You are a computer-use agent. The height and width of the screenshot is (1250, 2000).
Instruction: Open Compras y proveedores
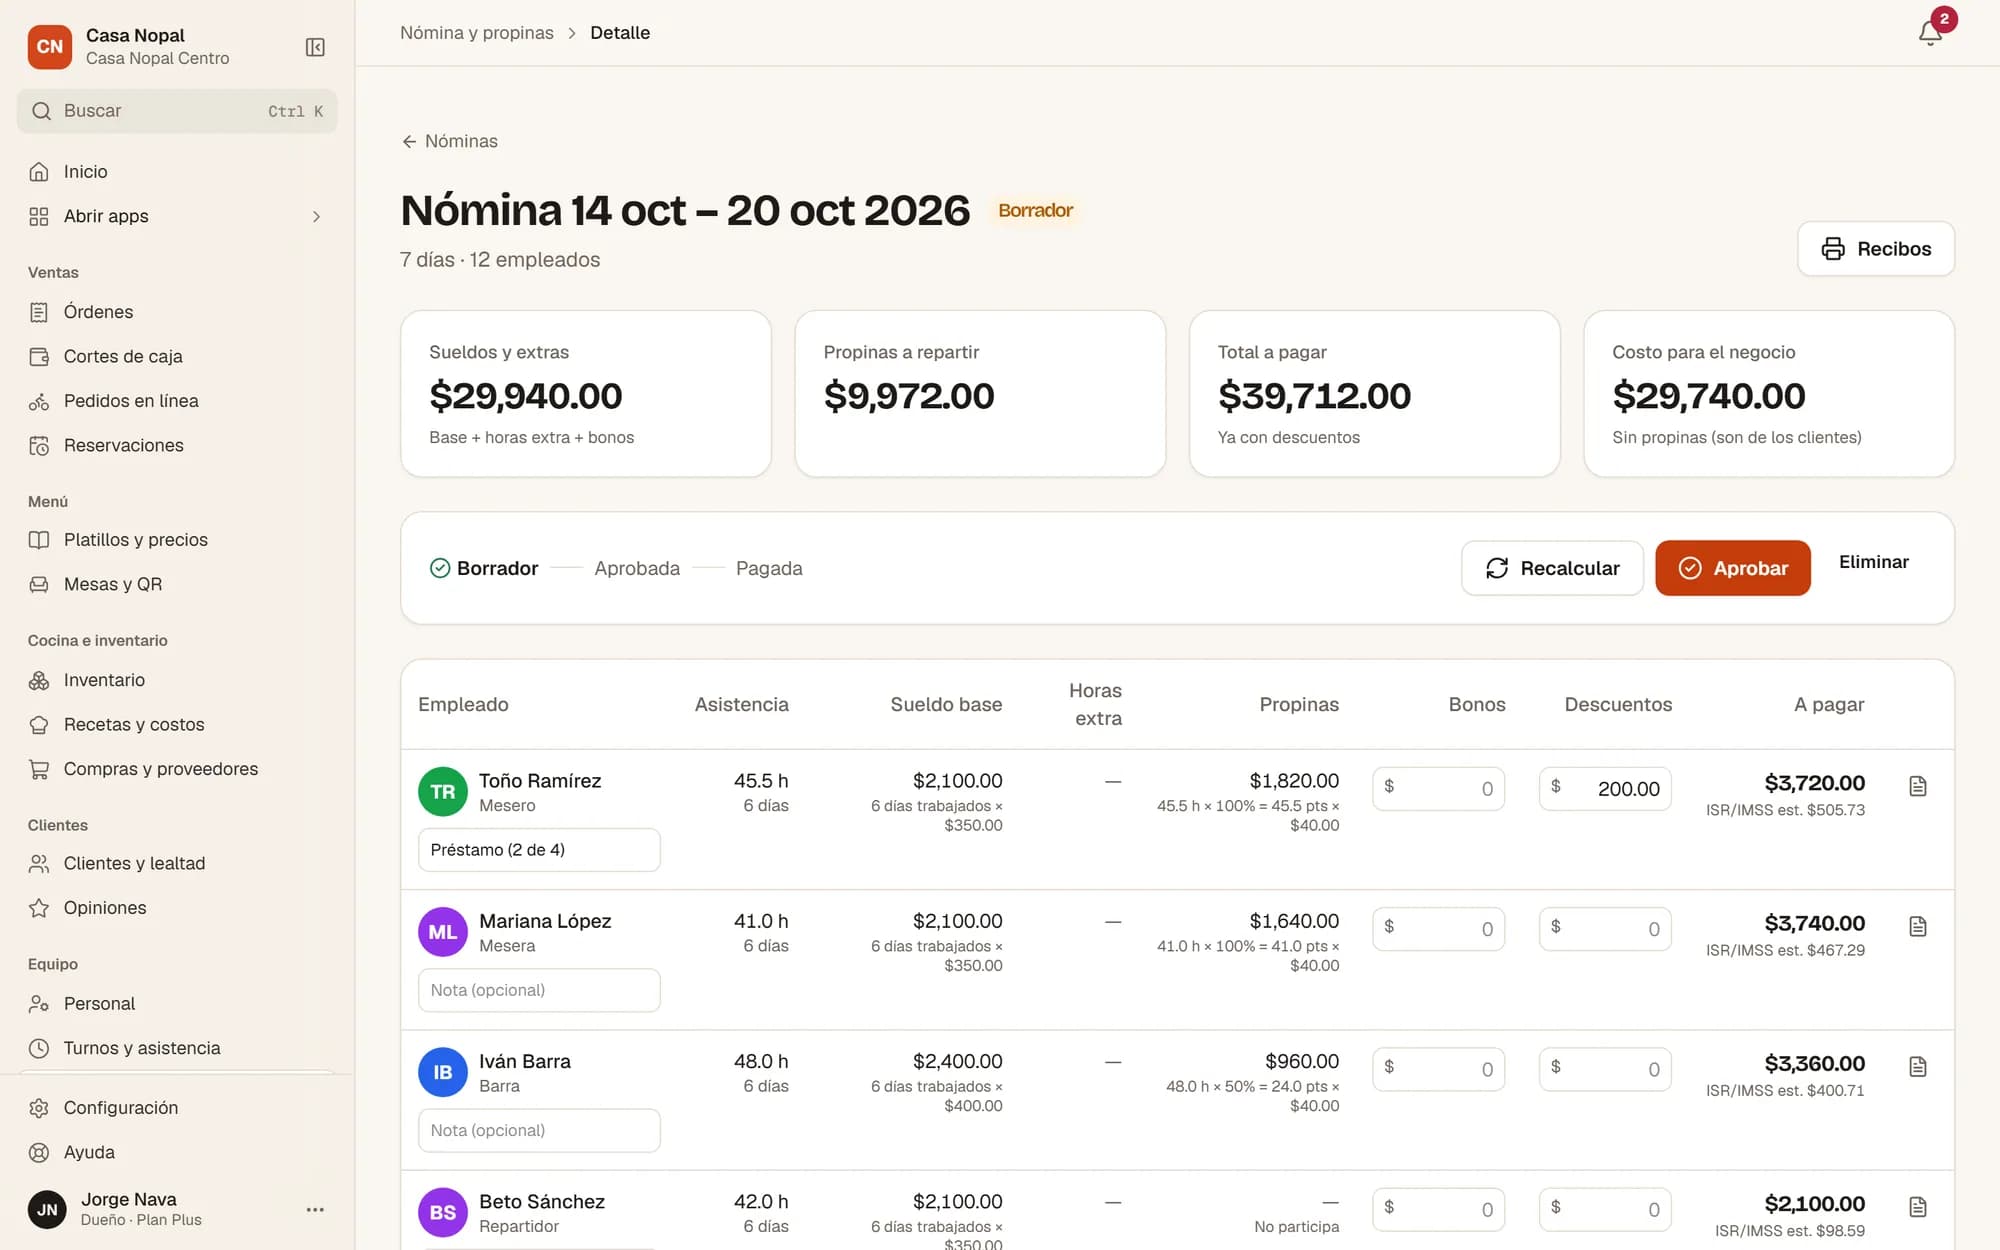(177, 769)
